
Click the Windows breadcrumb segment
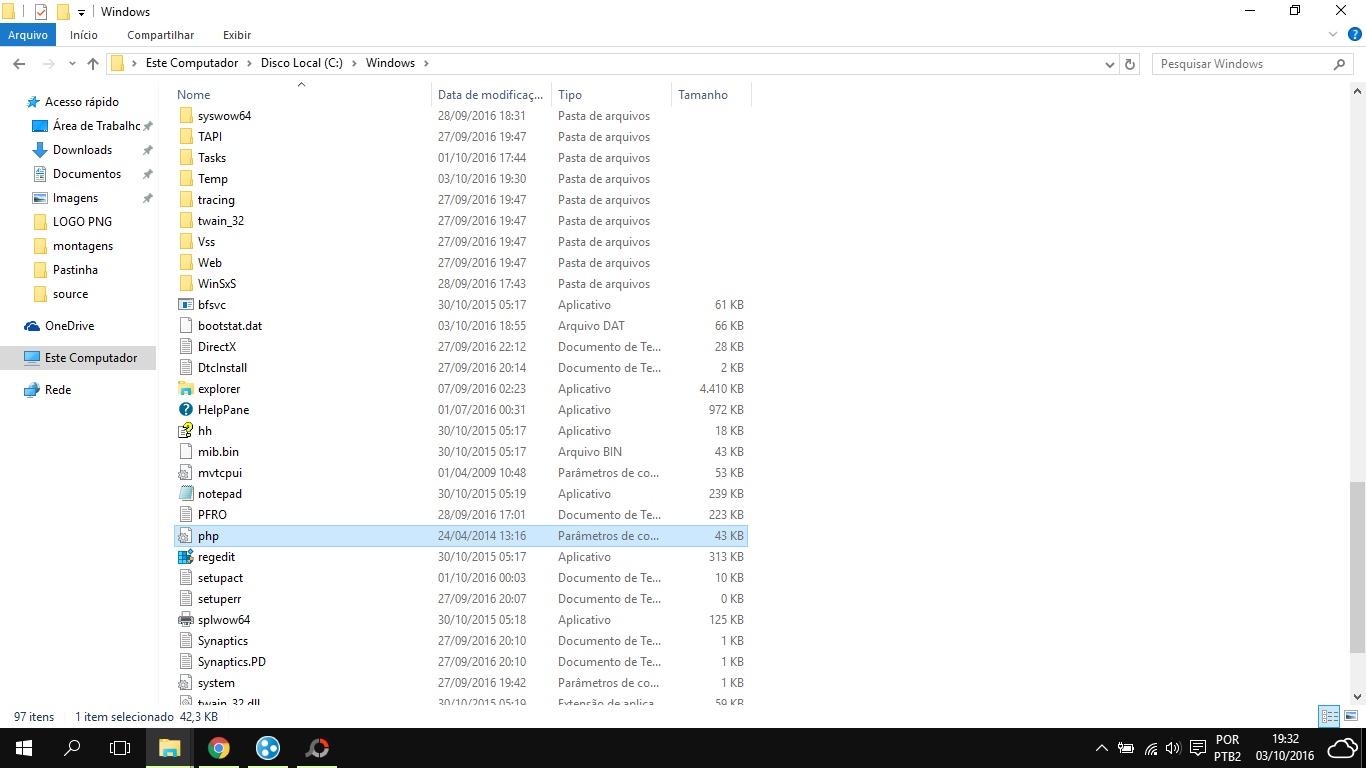tap(390, 63)
